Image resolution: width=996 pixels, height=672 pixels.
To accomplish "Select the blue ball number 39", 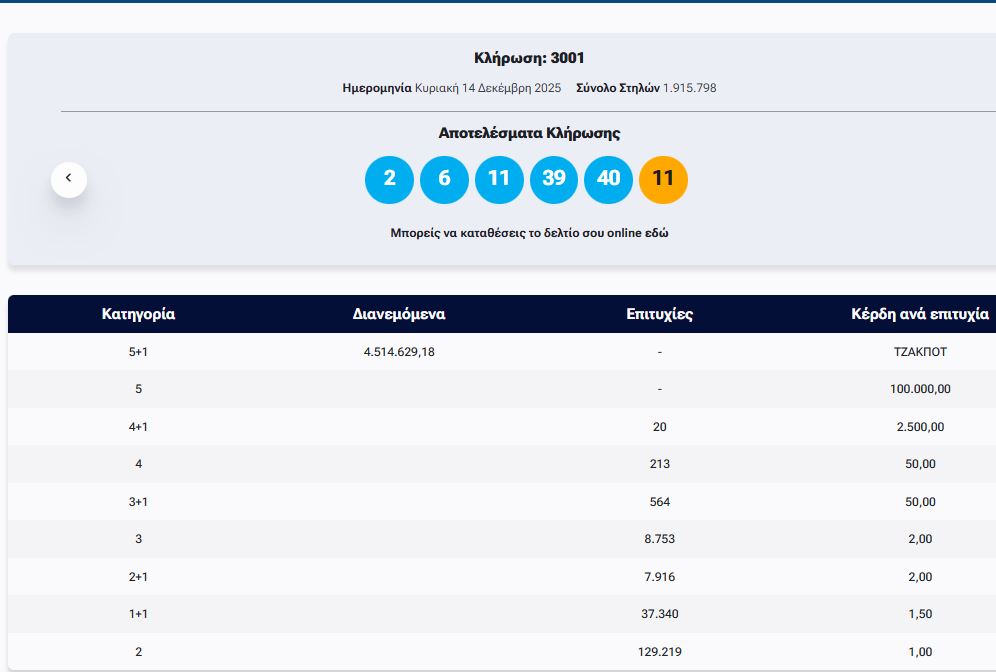I will [554, 179].
